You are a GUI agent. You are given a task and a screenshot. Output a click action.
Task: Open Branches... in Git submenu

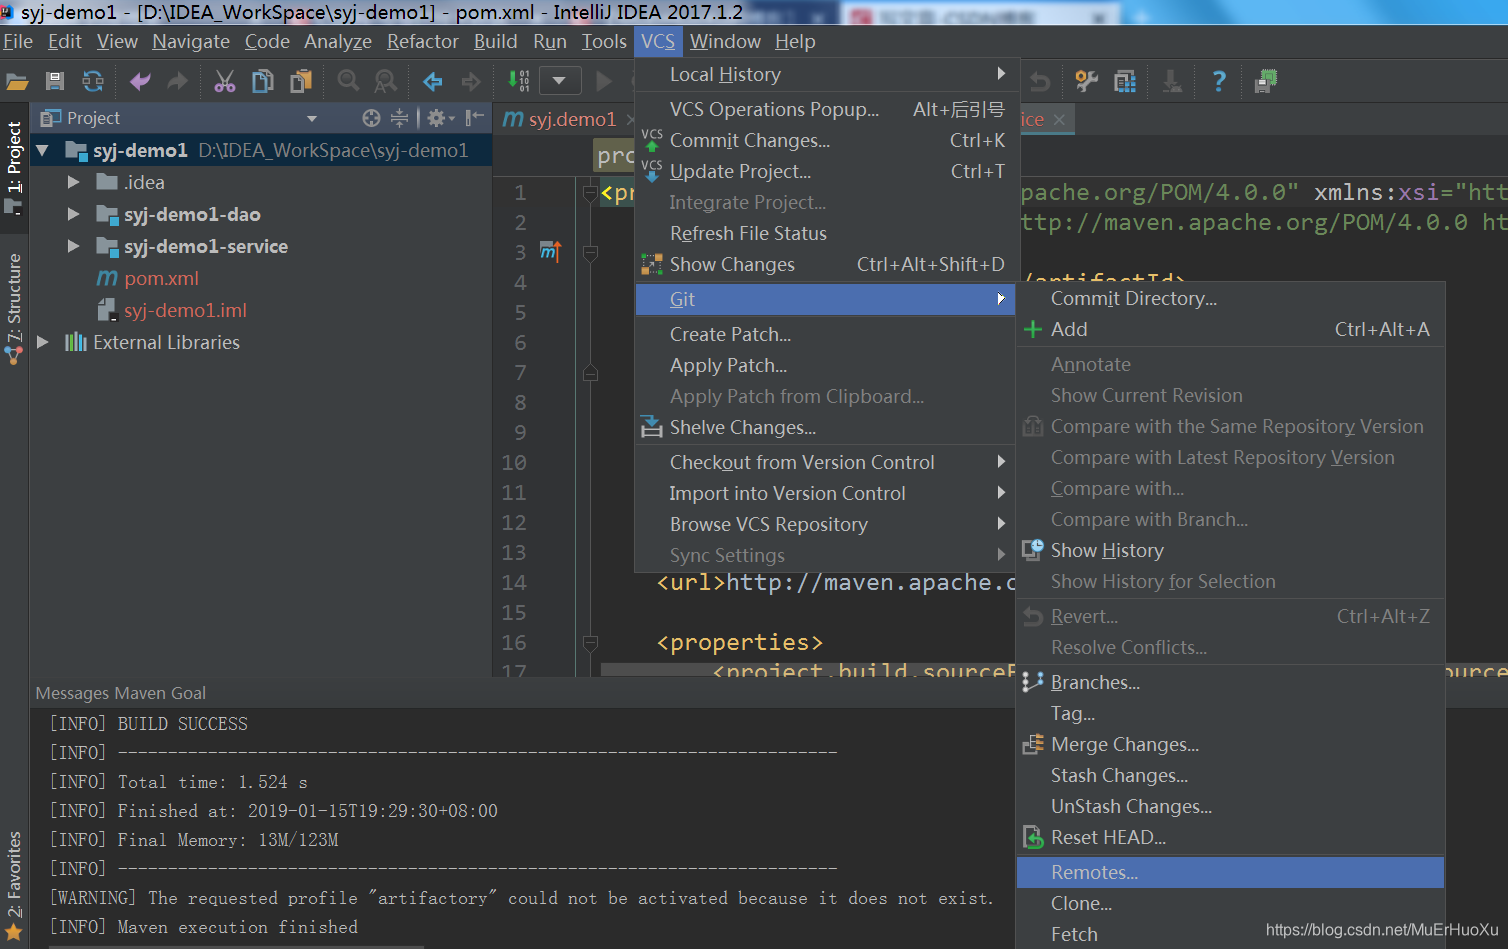coord(1230,682)
